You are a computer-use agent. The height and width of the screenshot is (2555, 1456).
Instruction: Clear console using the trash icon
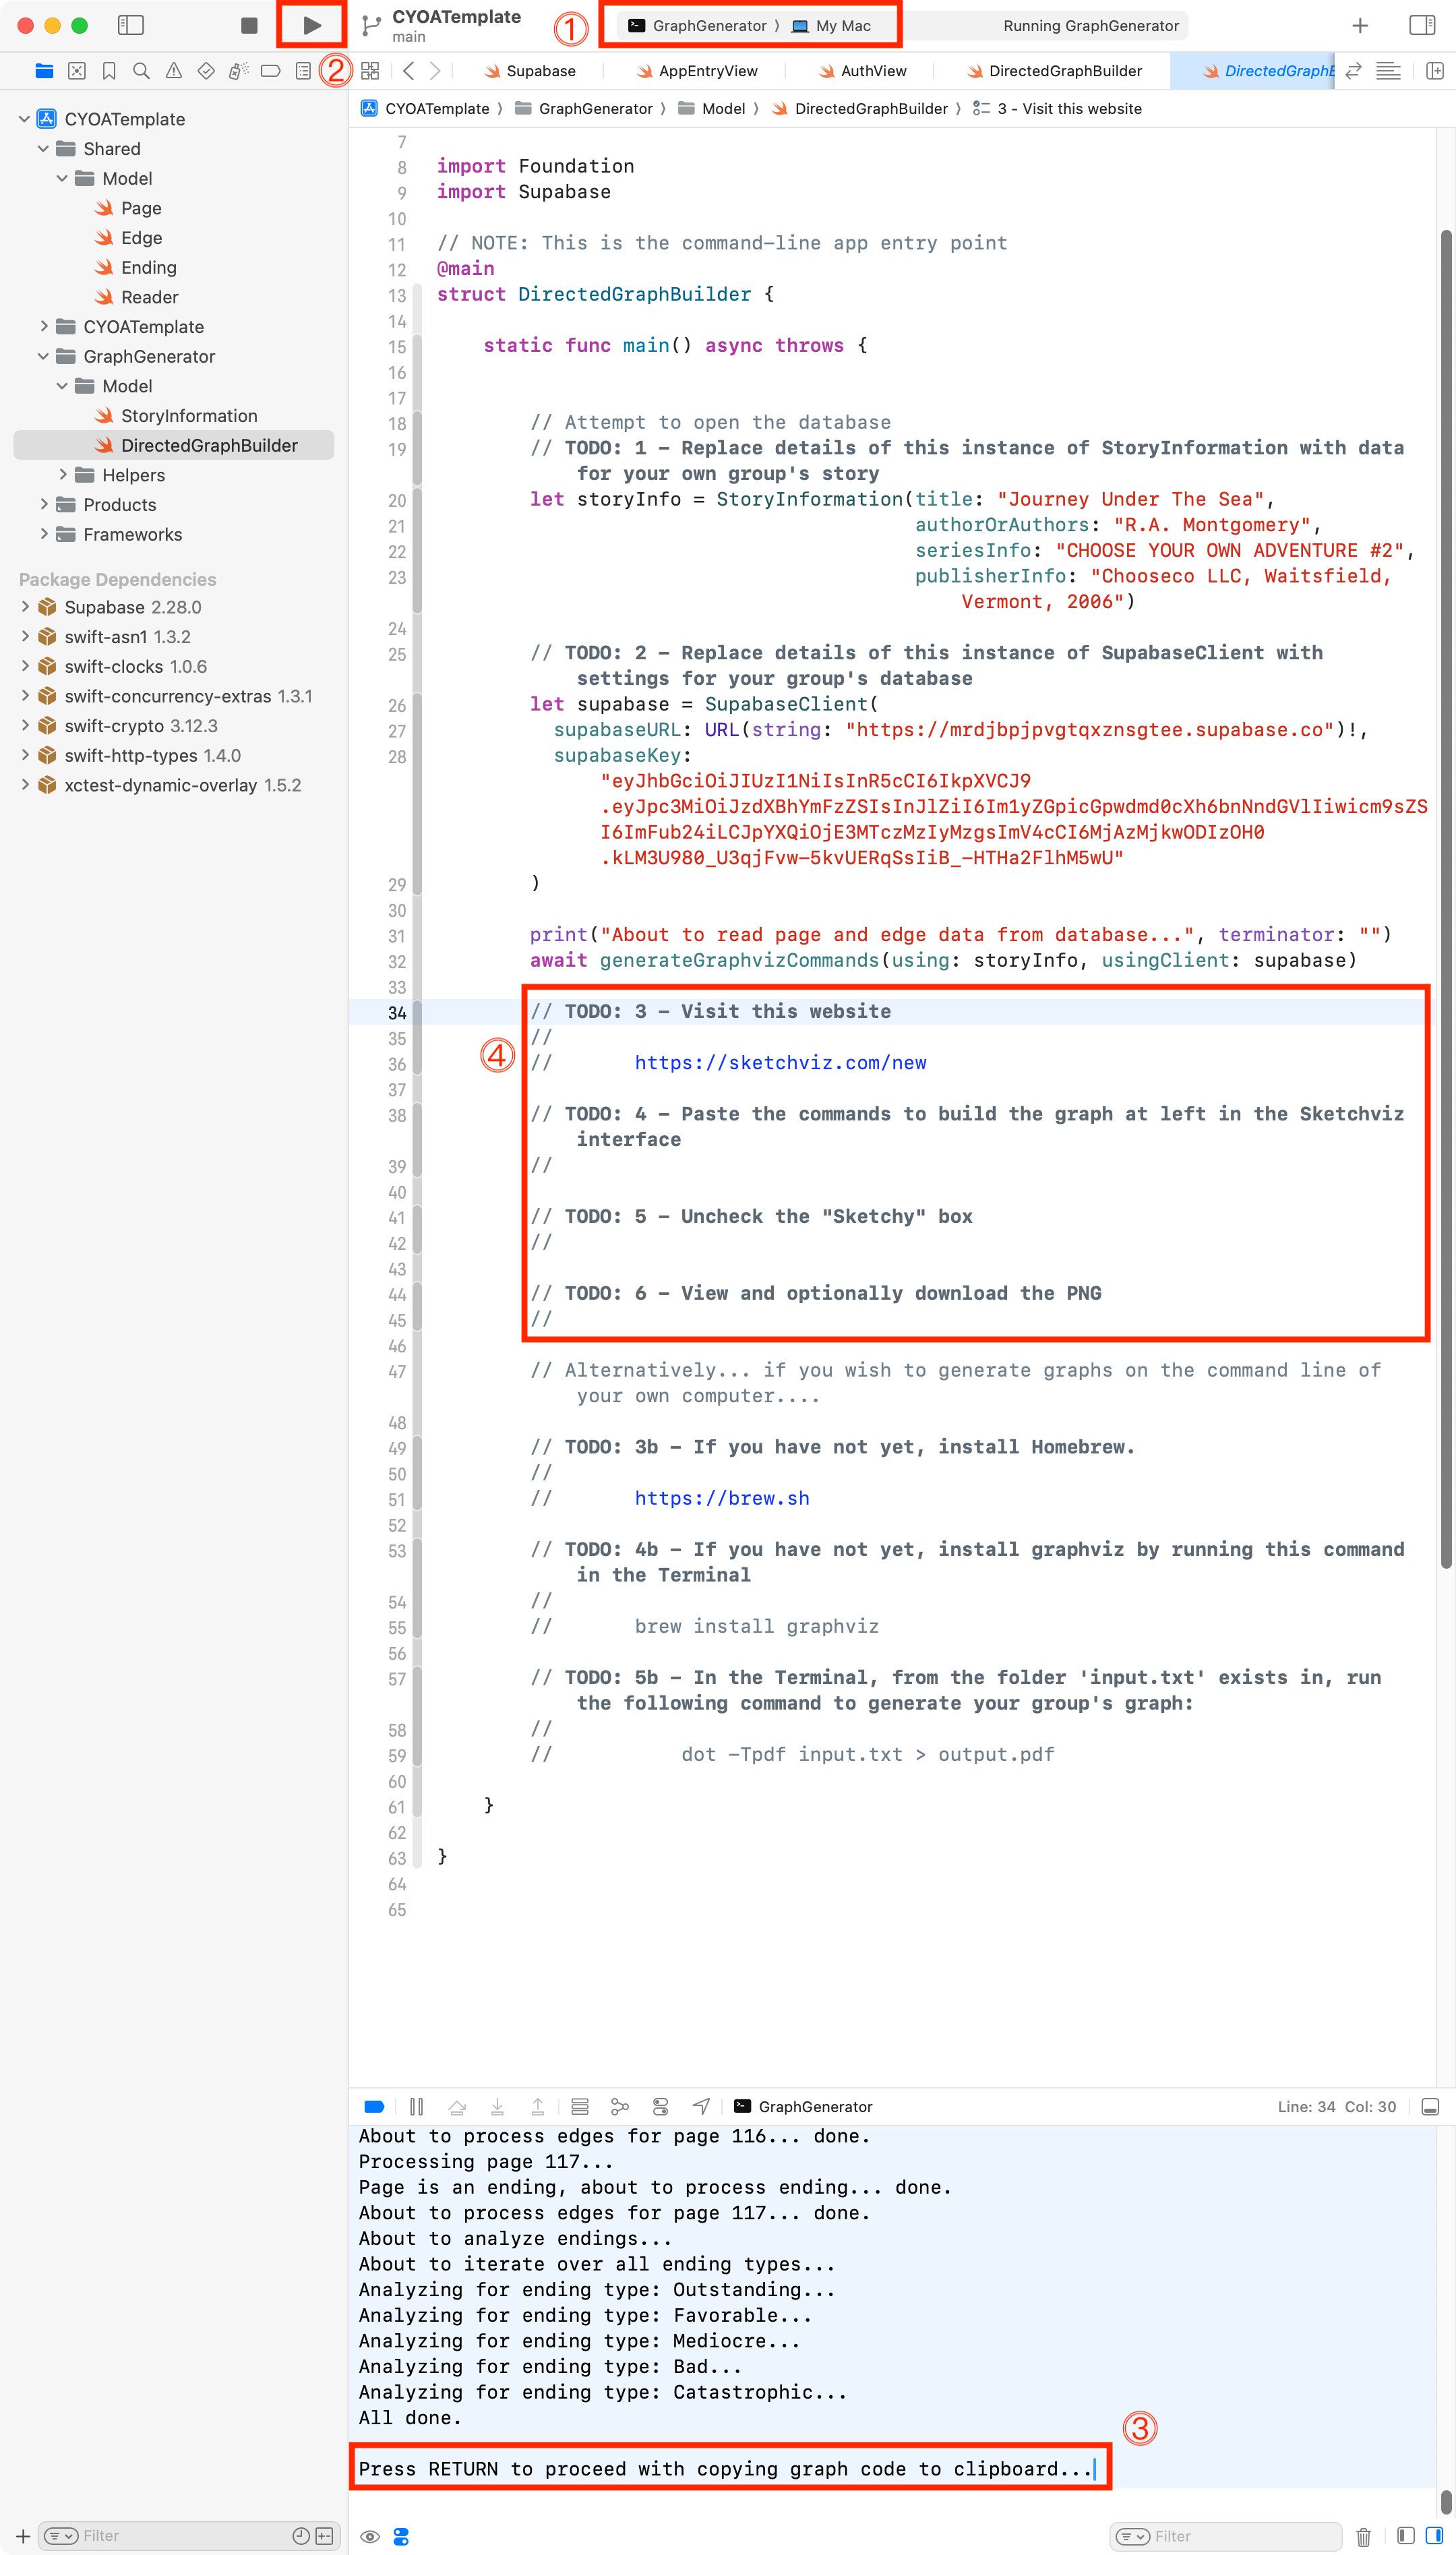pyautogui.click(x=1363, y=2536)
